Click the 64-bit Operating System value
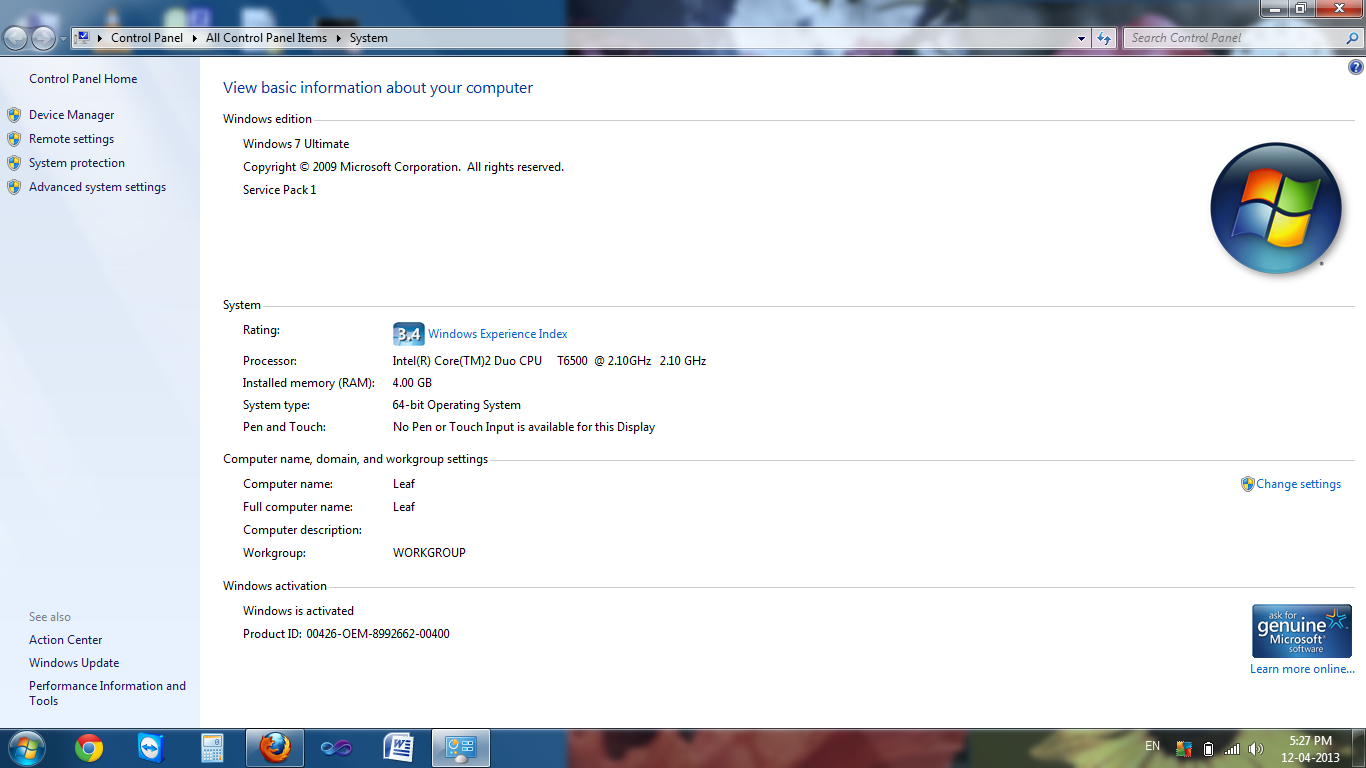This screenshot has width=1366, height=768. point(457,405)
